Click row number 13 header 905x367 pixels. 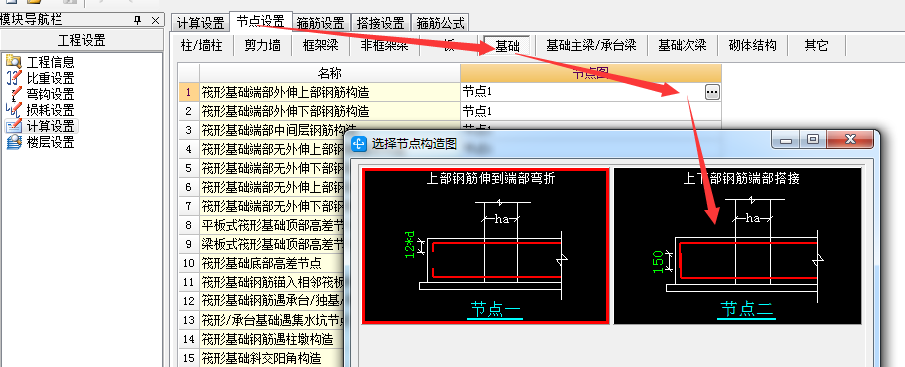189,320
